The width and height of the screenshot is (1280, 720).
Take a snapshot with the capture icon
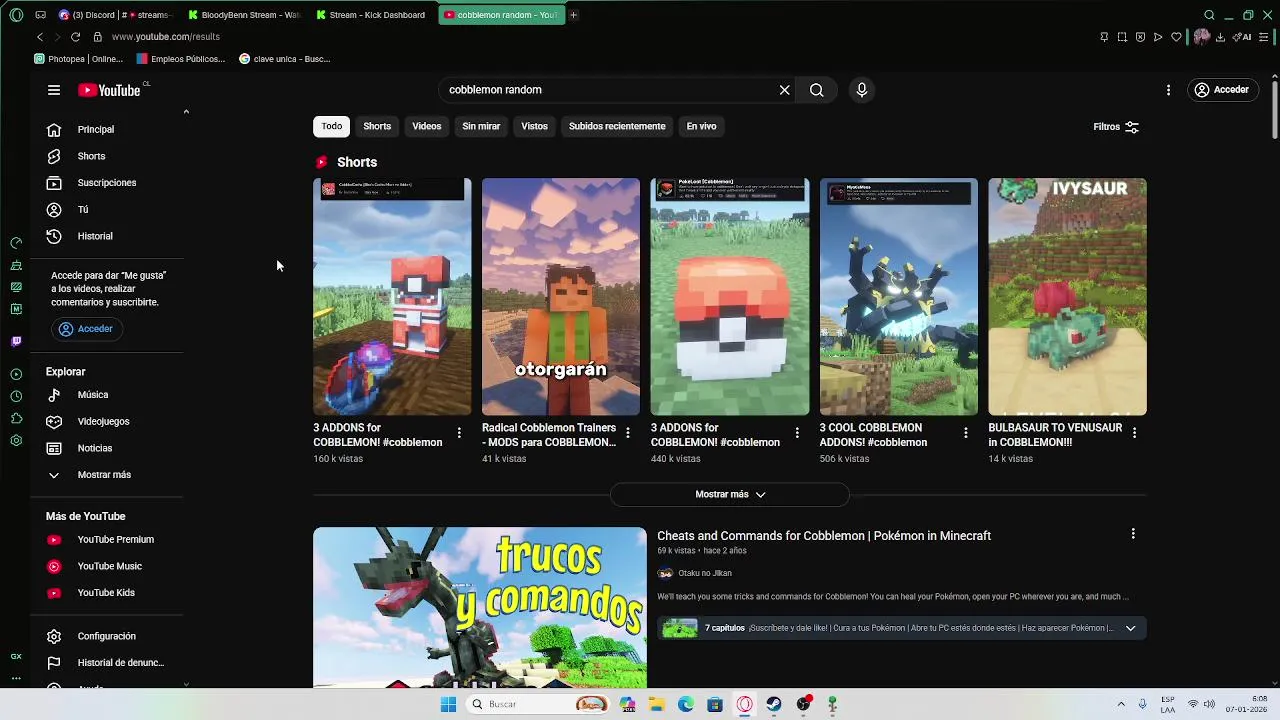tap(1122, 37)
